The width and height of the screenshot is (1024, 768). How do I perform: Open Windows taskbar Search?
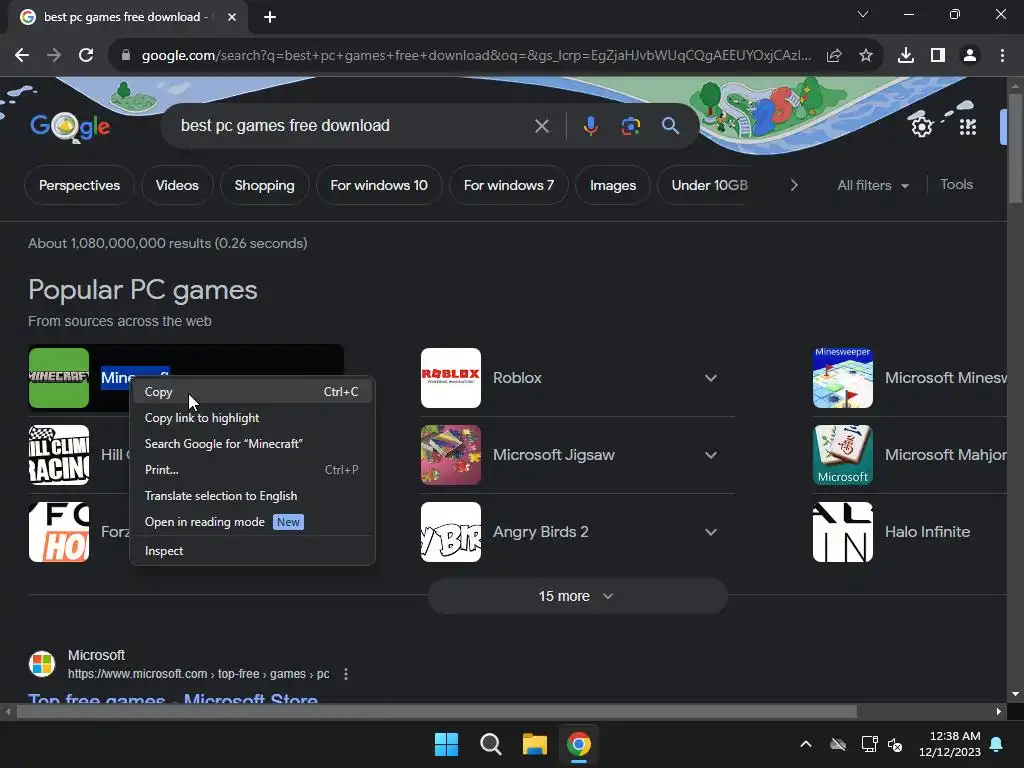(x=490, y=744)
